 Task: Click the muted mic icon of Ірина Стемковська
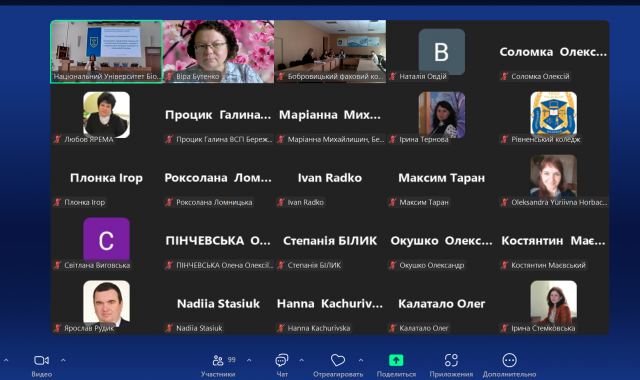pos(504,328)
